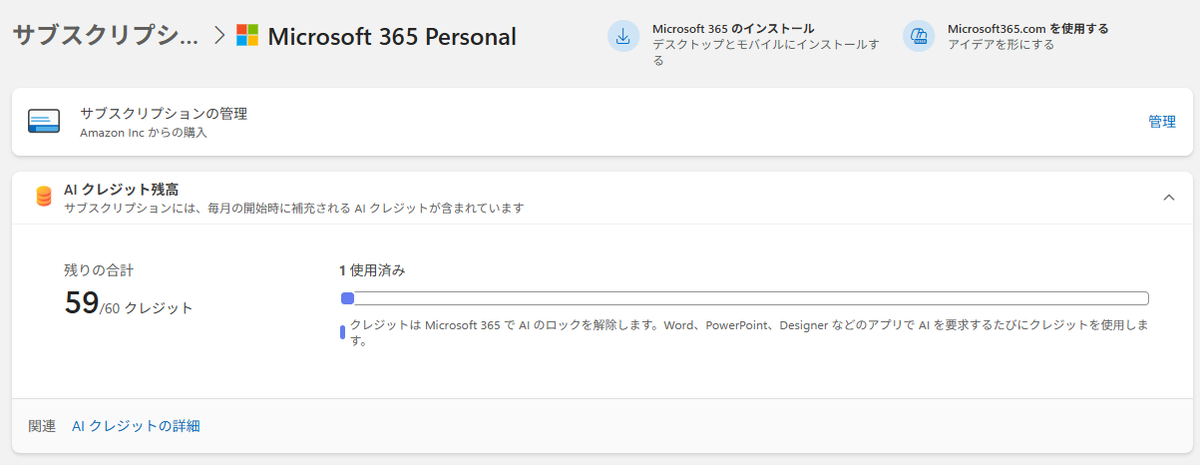The height and width of the screenshot is (465, 1200).
Task: Click the Microsoft365.com app icon
Action: coord(918,36)
